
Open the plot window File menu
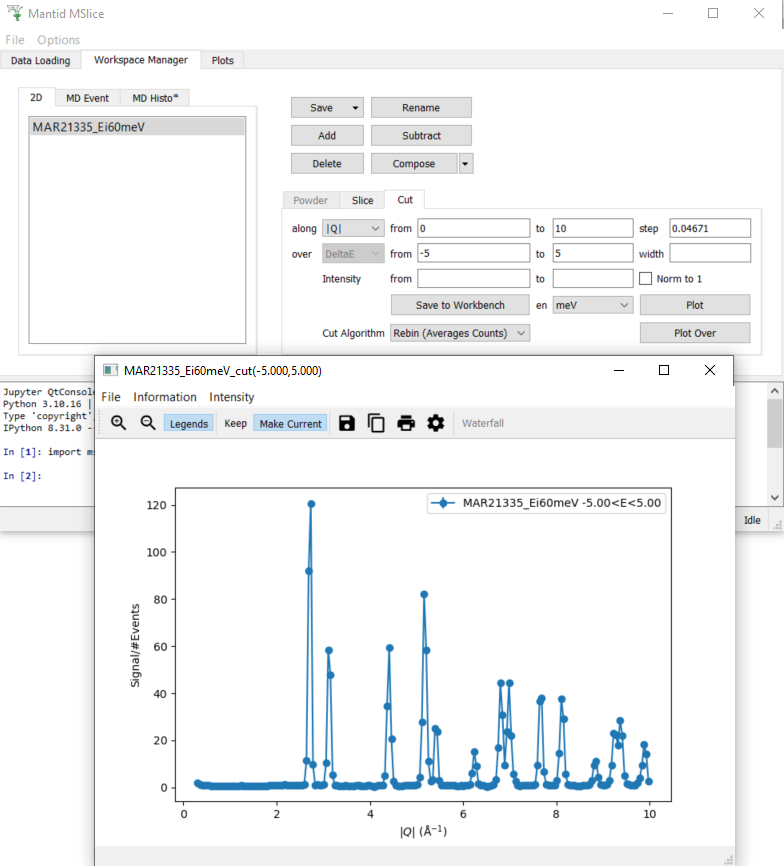point(111,397)
